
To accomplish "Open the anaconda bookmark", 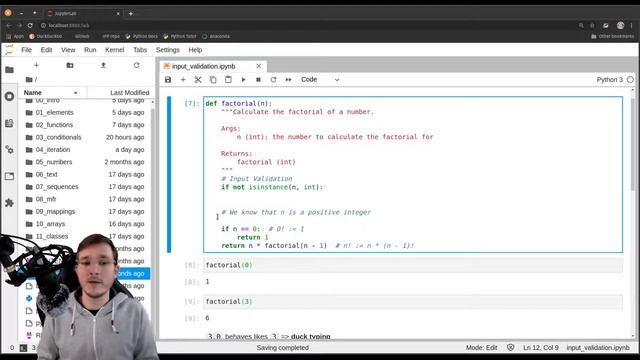I will 216,36.
